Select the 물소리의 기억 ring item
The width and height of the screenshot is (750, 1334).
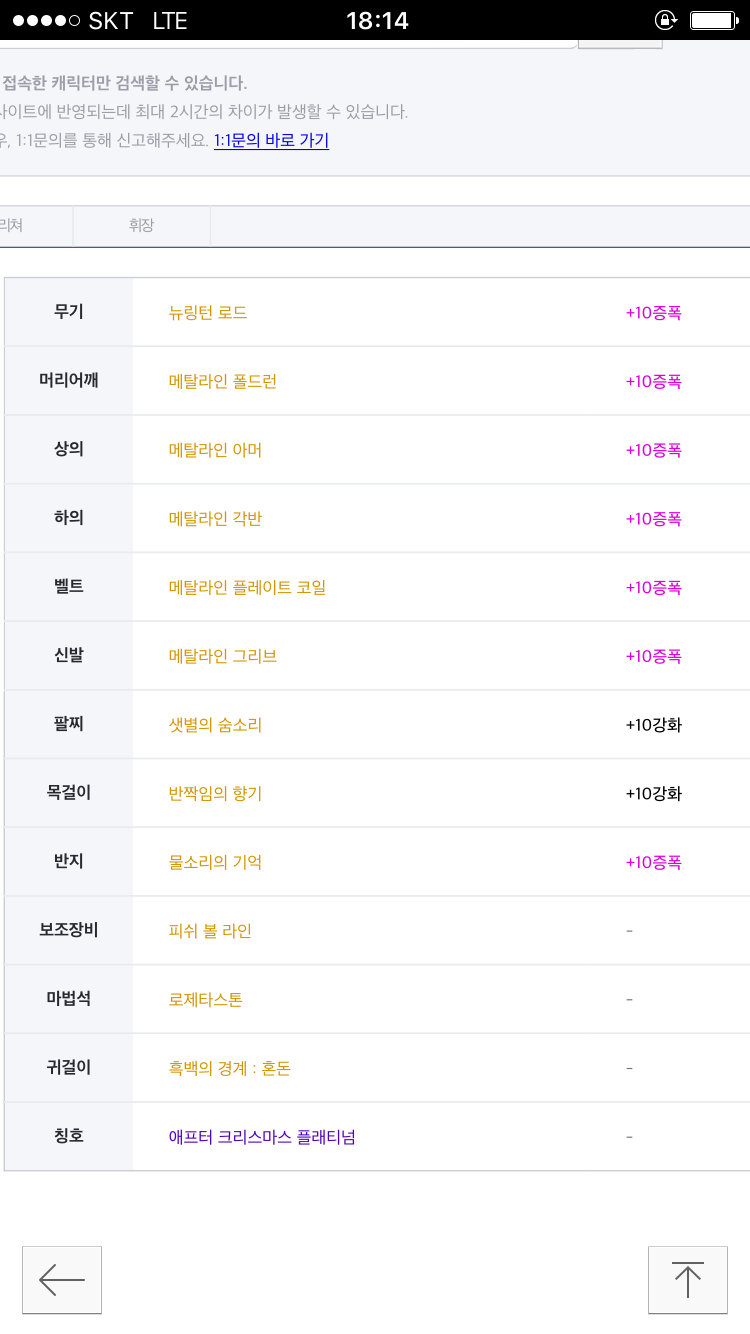click(215, 862)
